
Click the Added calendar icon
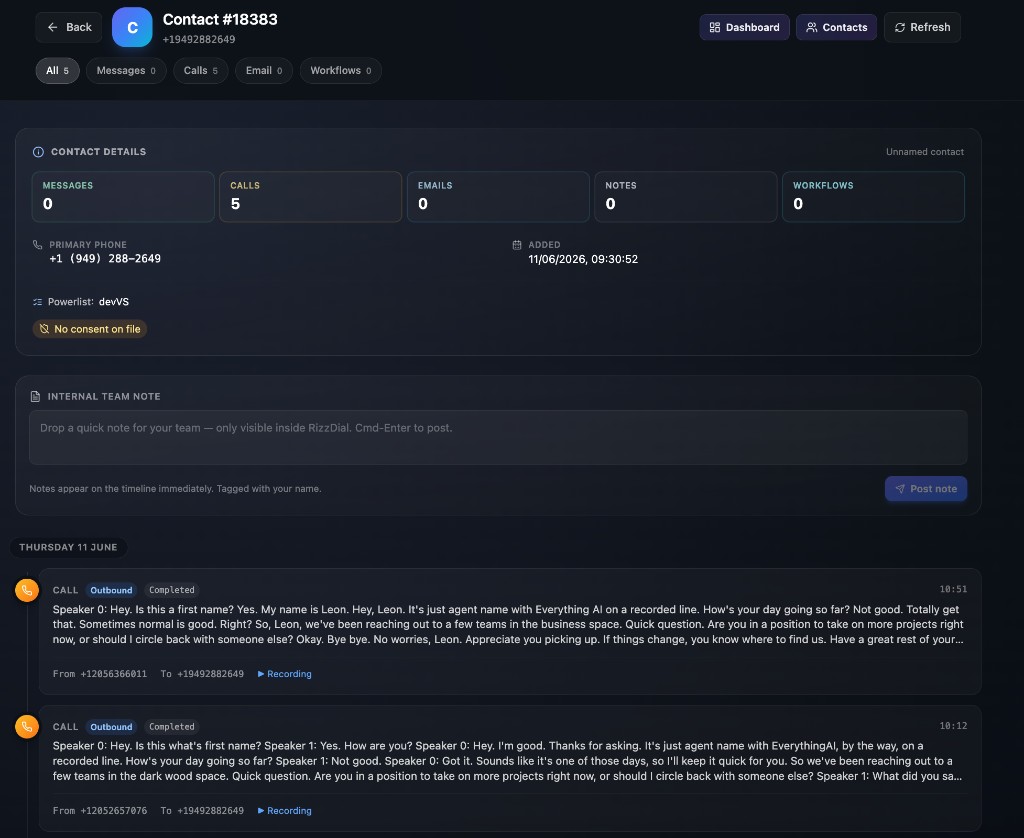point(517,245)
